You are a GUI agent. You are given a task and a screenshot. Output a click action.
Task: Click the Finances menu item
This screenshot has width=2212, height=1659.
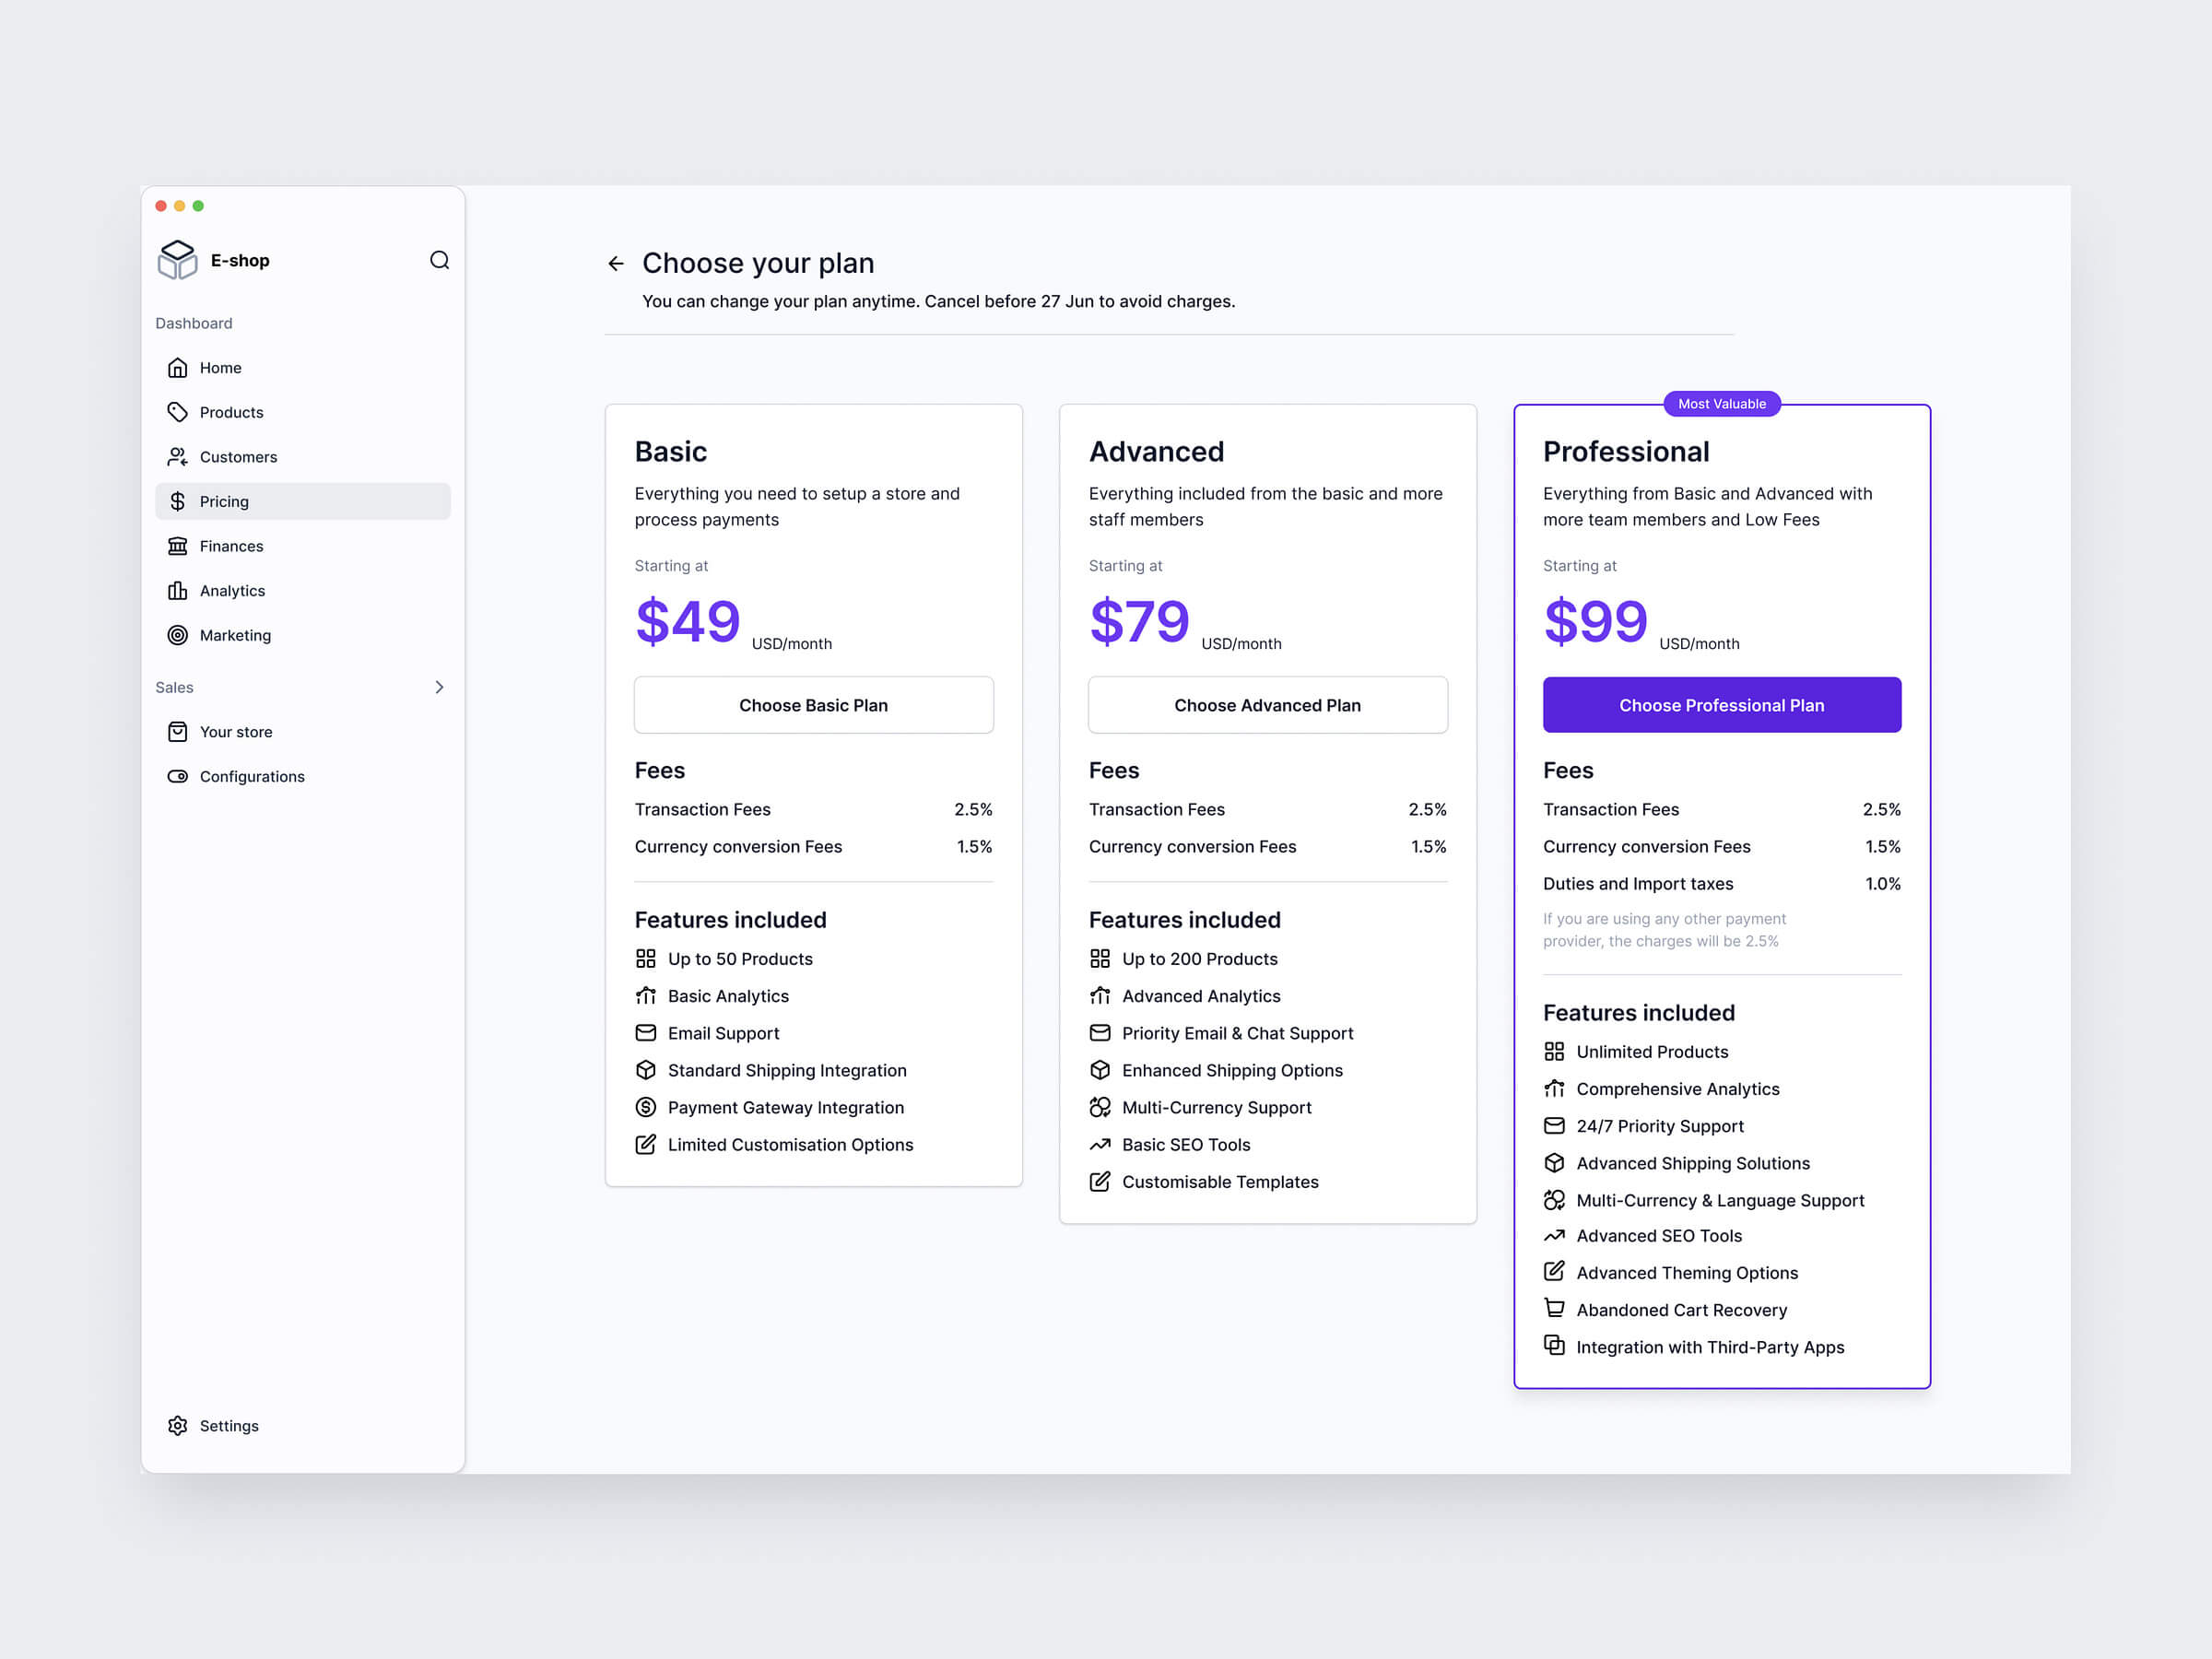click(x=235, y=546)
